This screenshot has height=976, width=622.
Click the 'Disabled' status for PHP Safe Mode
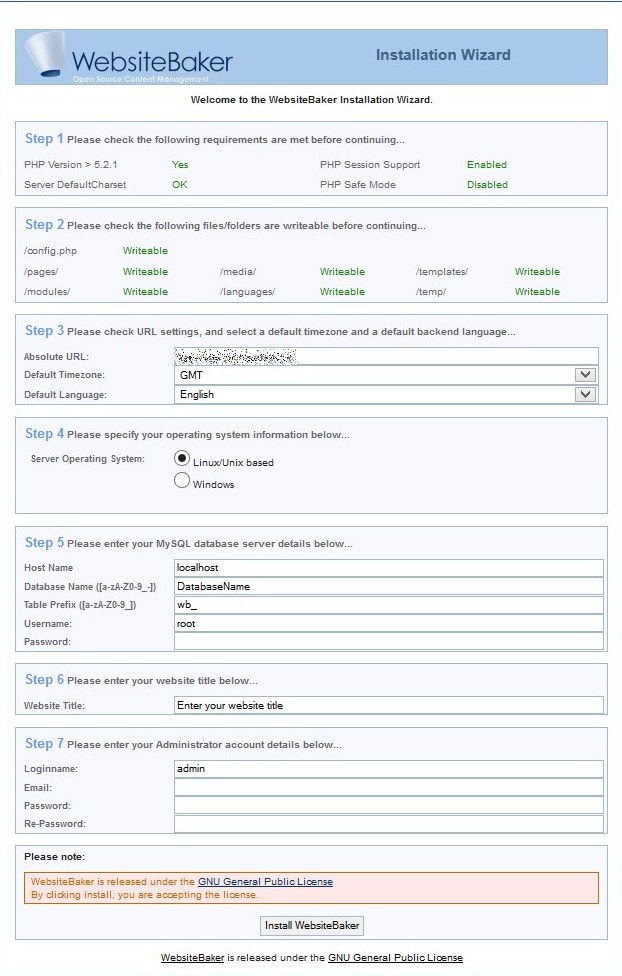coord(488,184)
